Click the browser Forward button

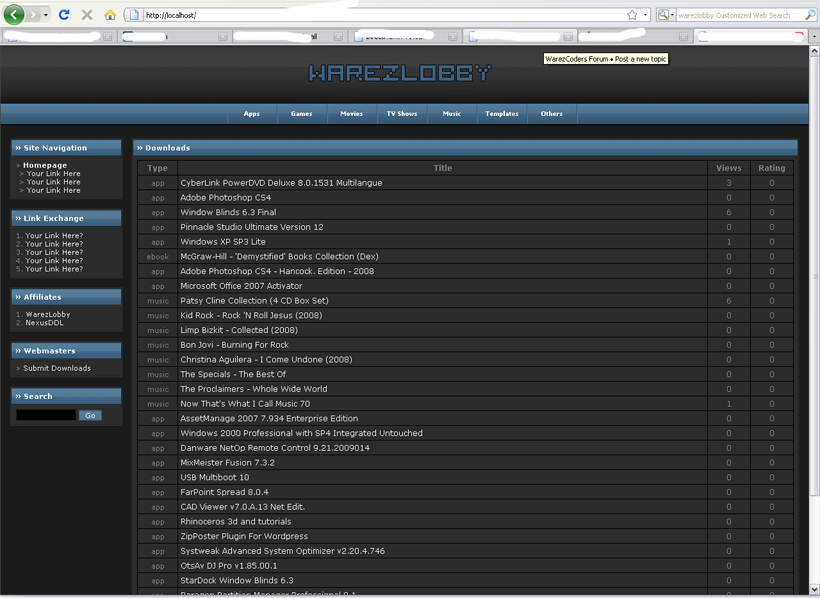35,15
